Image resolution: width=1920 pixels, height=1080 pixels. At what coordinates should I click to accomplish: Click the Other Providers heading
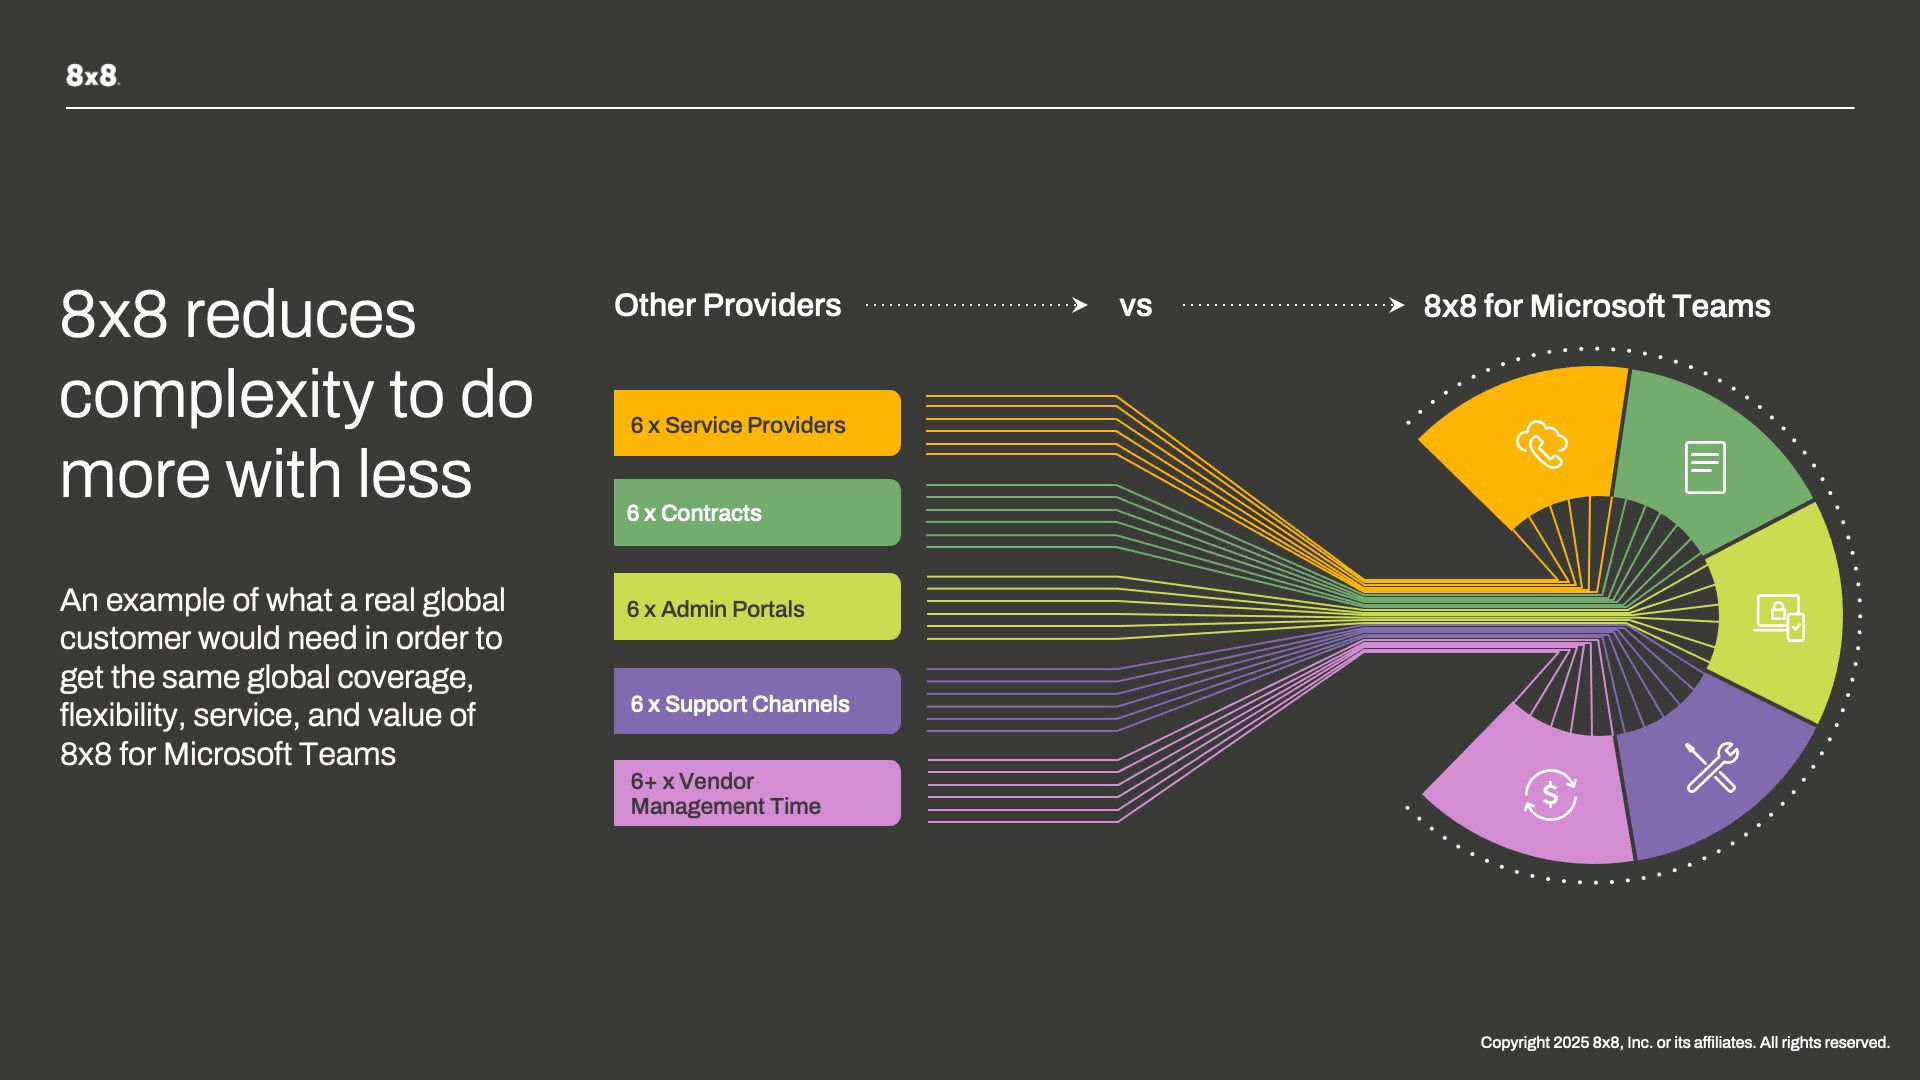[727, 305]
